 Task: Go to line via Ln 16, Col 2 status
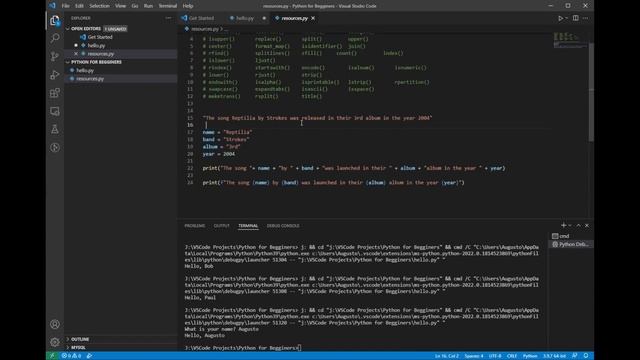pyautogui.click(x=447, y=356)
